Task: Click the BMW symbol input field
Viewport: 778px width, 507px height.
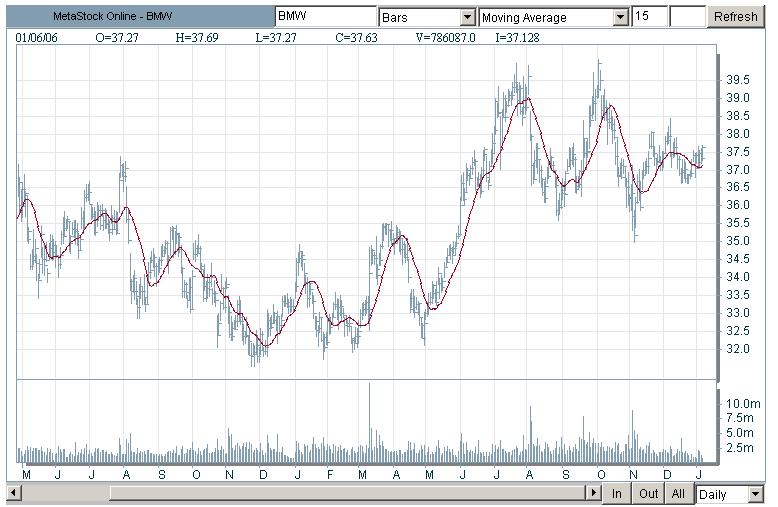Action: (325, 16)
